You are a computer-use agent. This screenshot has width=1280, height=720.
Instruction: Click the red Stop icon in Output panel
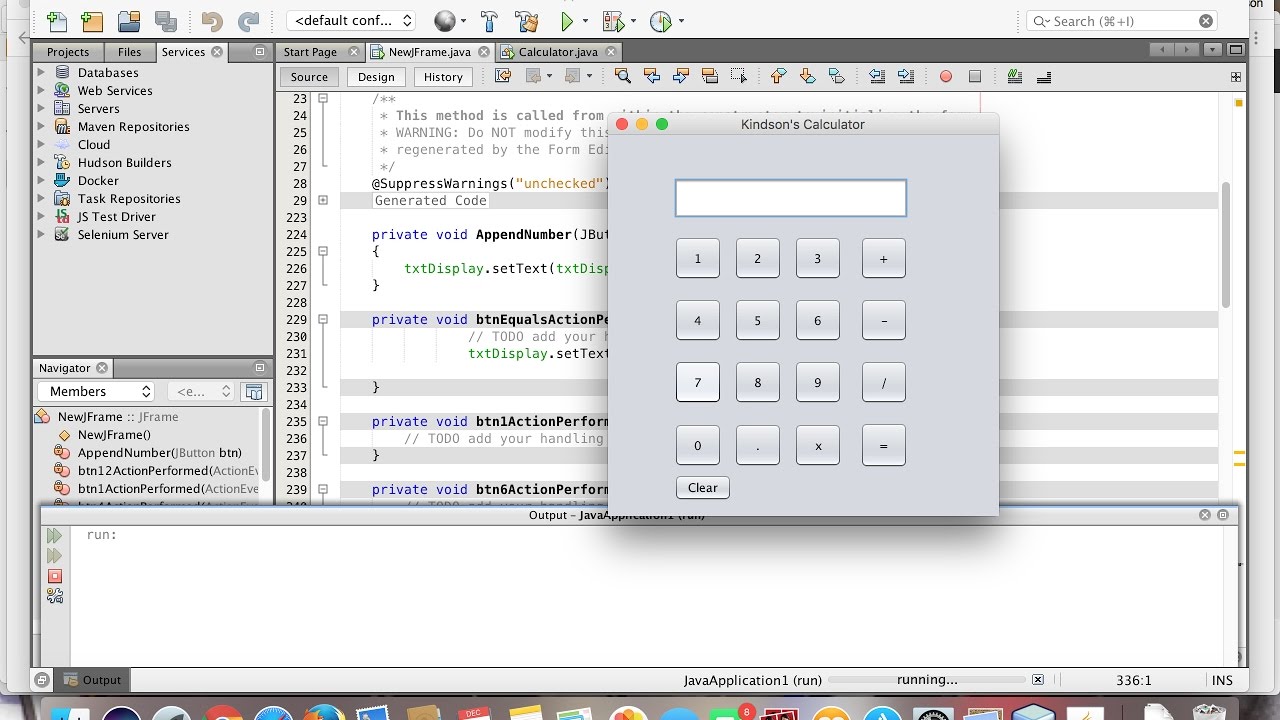point(55,576)
